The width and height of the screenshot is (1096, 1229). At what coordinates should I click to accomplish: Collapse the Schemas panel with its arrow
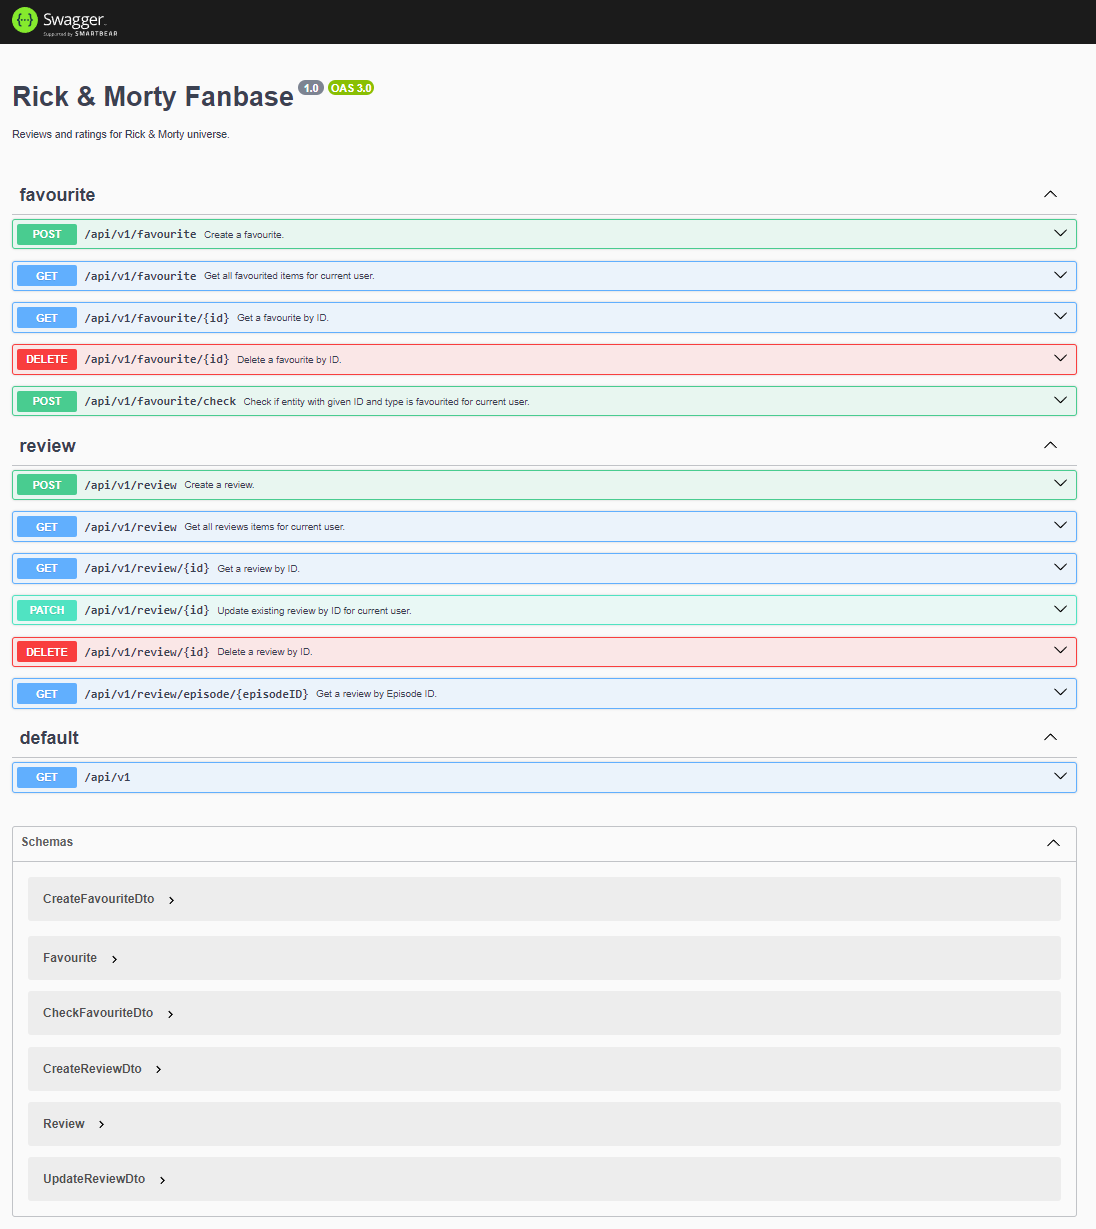tap(1053, 843)
